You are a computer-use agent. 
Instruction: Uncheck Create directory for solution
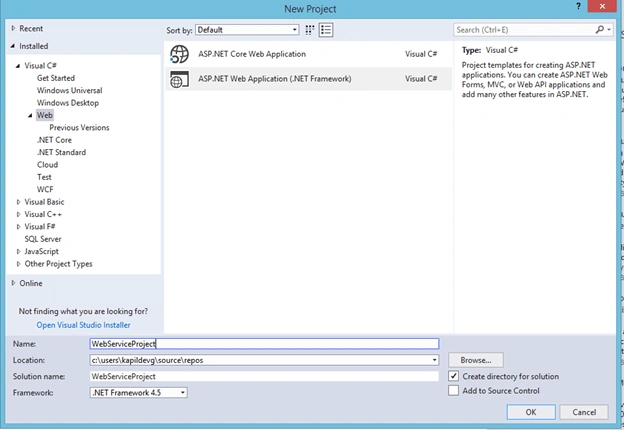[453, 376]
